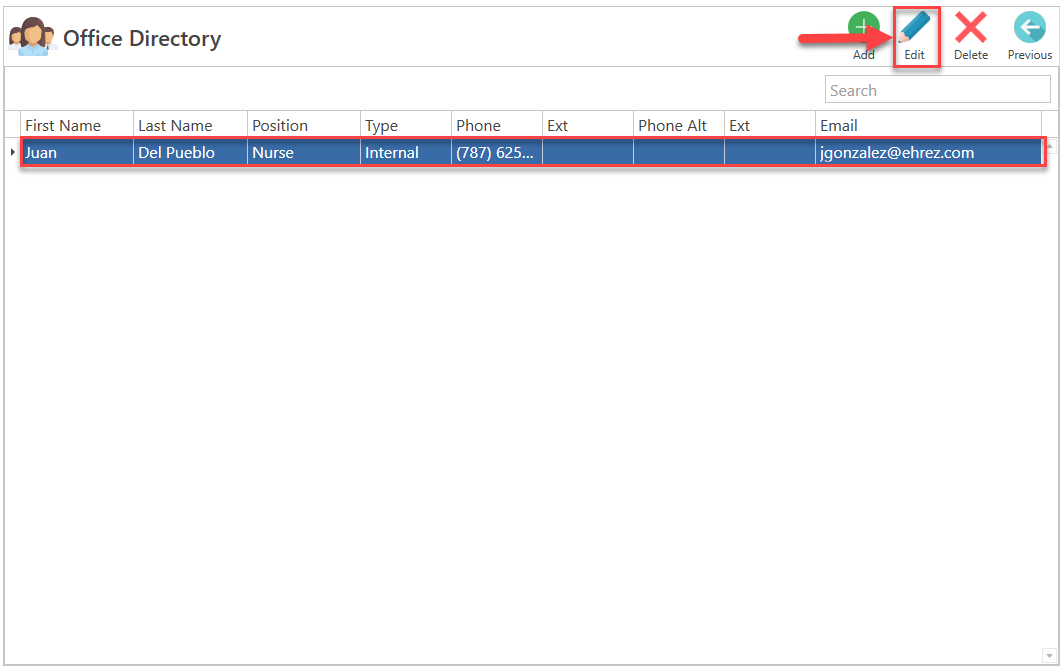The width and height of the screenshot is (1063, 669).
Task: Click the green Add icon
Action: (x=863, y=28)
